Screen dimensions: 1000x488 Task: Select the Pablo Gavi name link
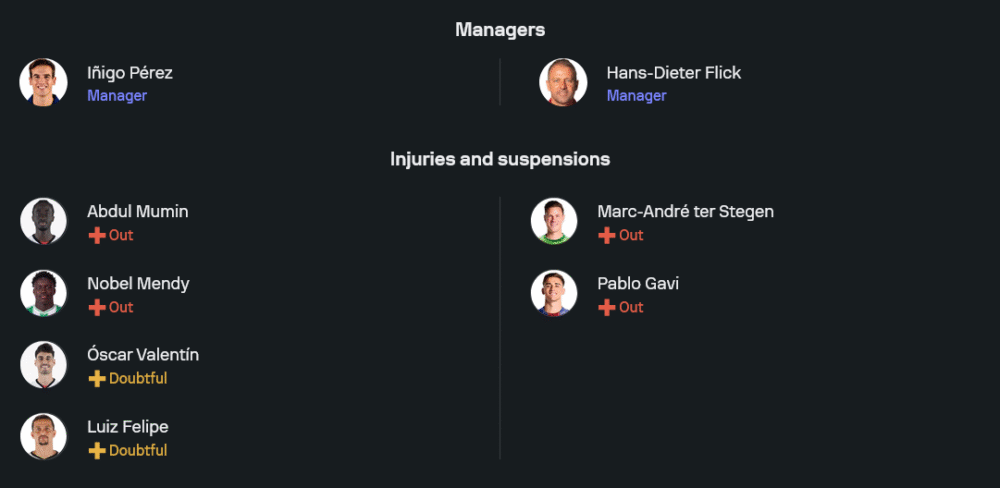click(638, 284)
